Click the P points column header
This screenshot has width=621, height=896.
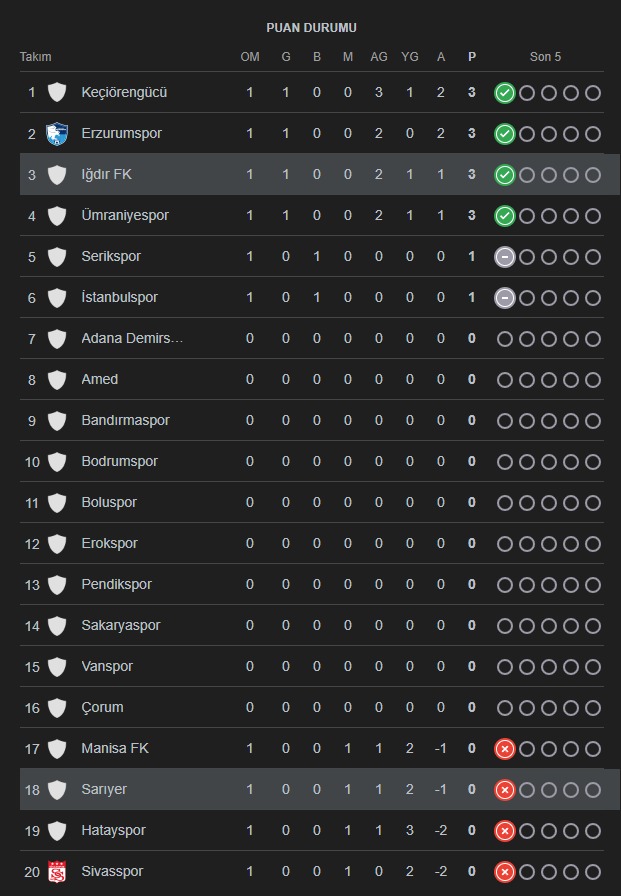point(472,57)
